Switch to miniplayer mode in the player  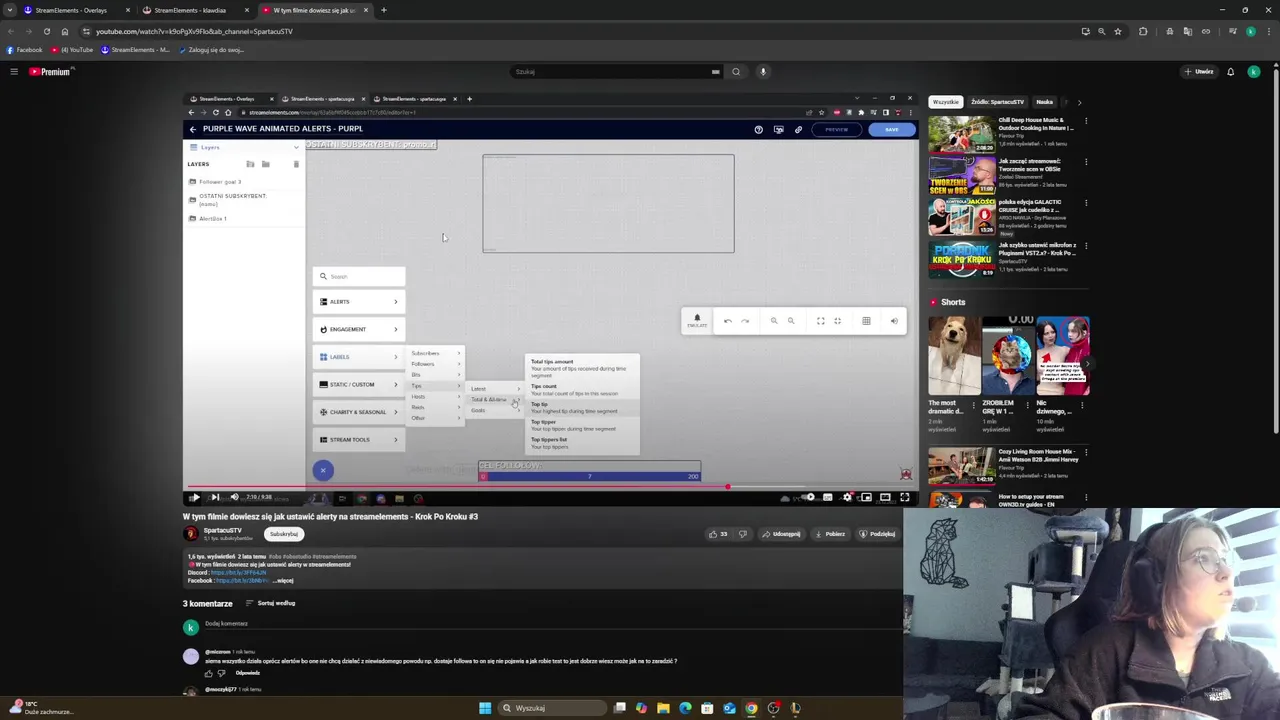(x=866, y=497)
